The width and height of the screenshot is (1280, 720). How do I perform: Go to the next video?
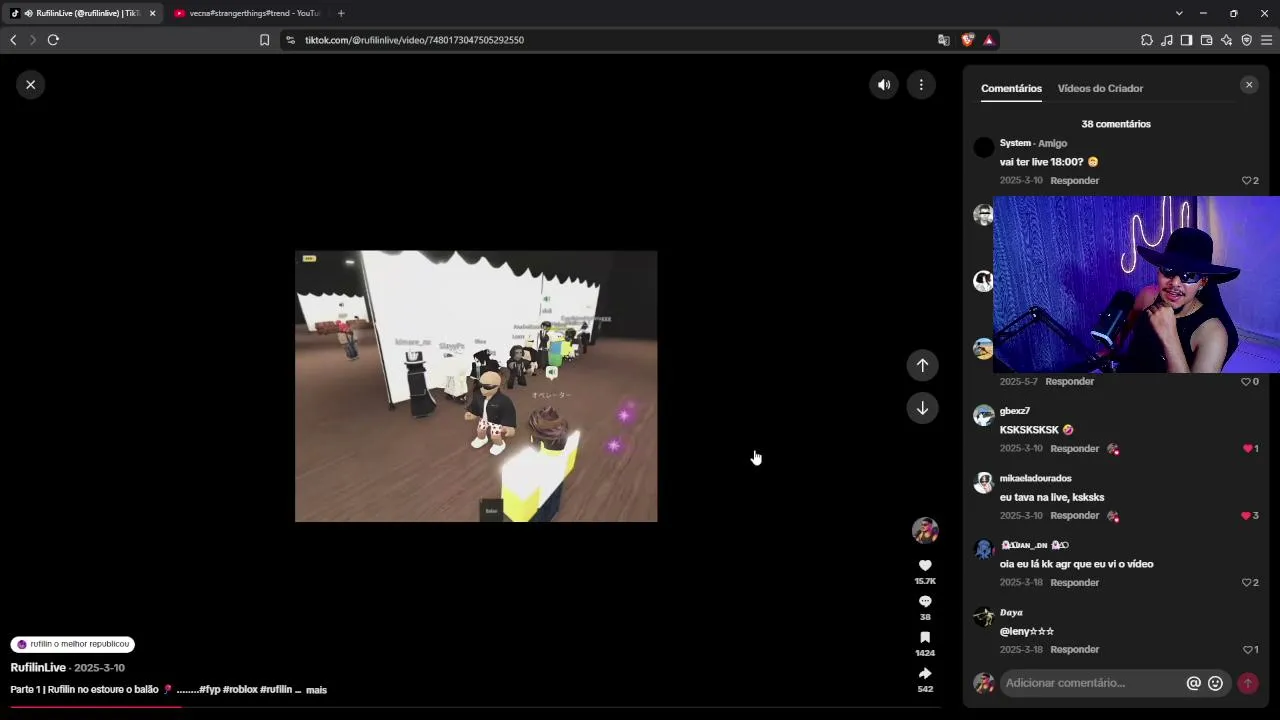(x=922, y=408)
